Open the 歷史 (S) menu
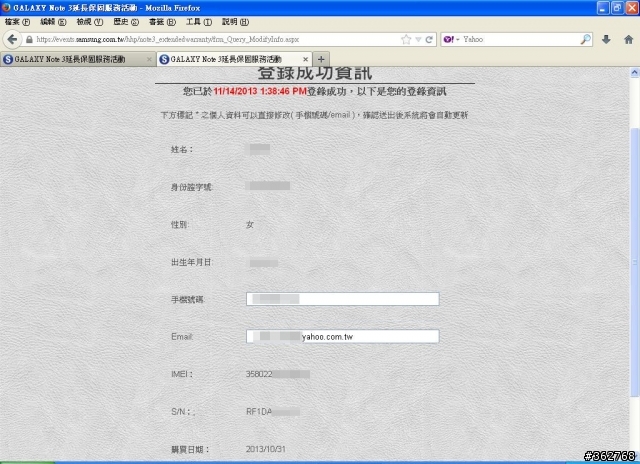Screen dimensions: 640x464 [126, 22]
